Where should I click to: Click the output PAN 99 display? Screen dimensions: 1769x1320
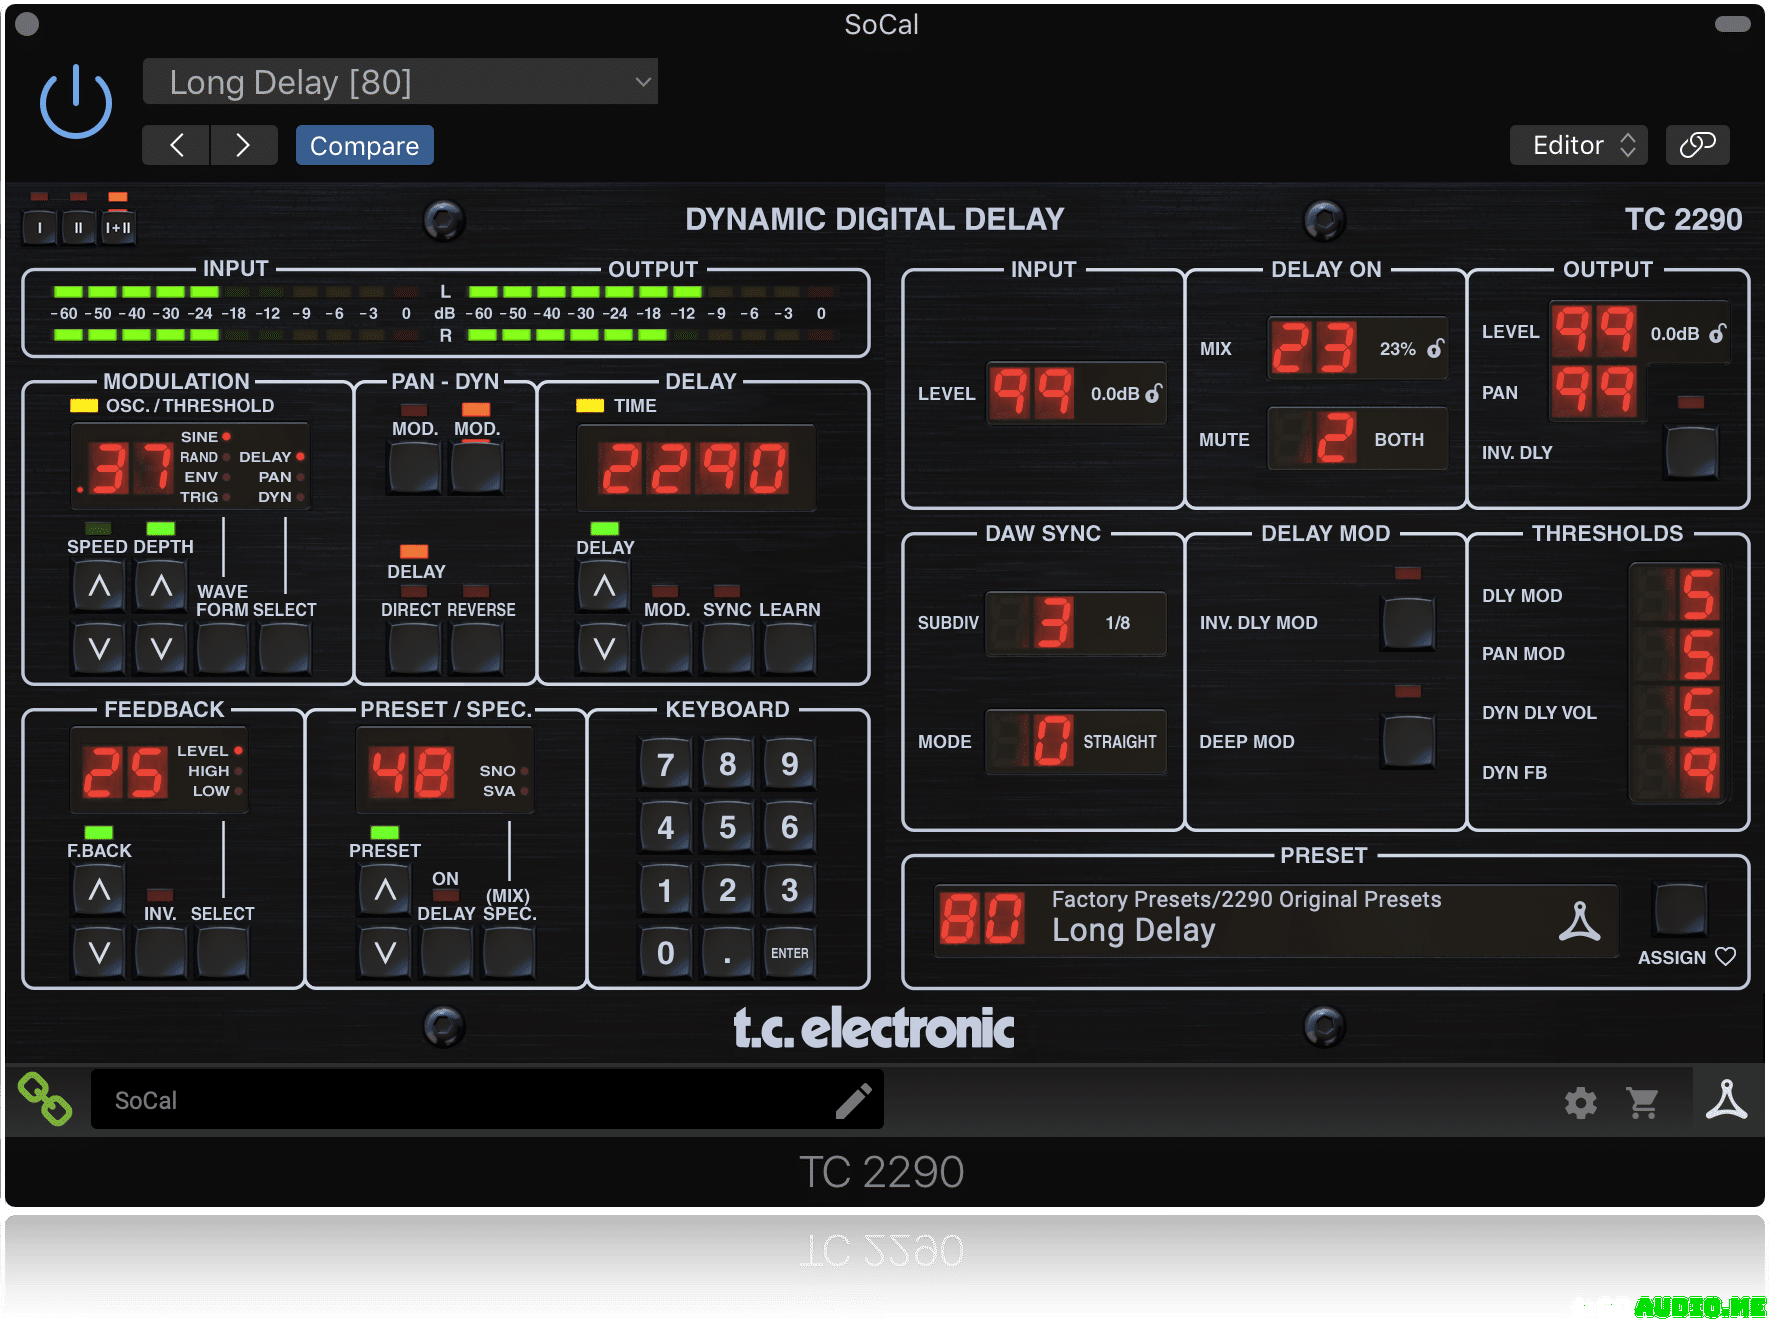1594,391
